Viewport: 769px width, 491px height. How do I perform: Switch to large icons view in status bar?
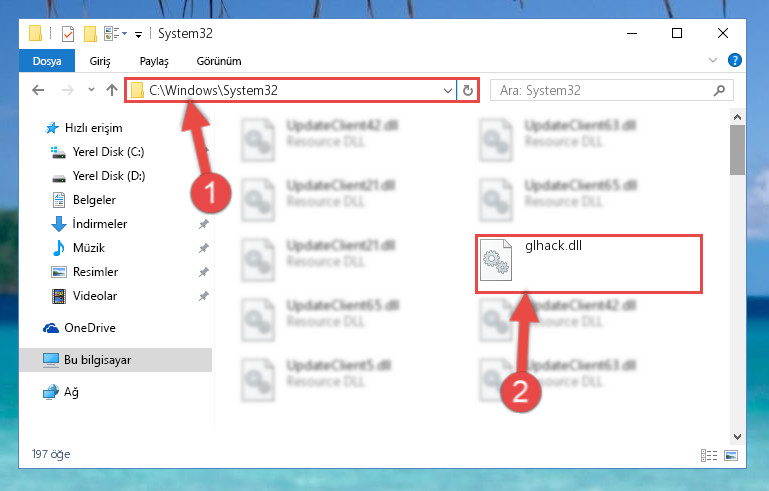coord(731,456)
